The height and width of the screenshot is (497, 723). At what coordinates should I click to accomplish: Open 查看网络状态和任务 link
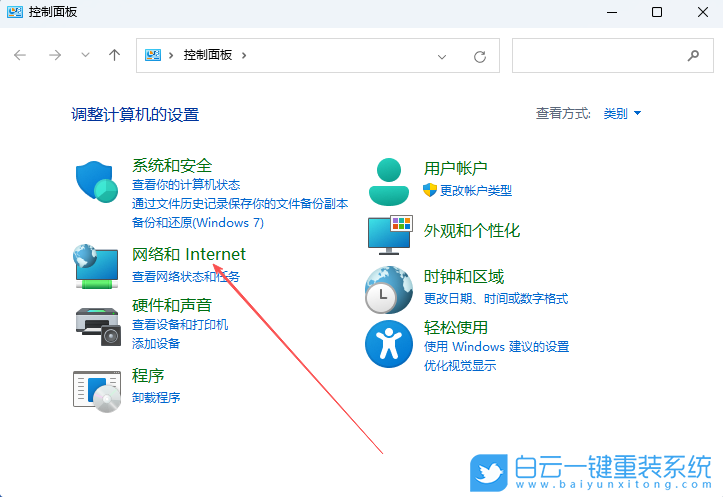click(186, 276)
